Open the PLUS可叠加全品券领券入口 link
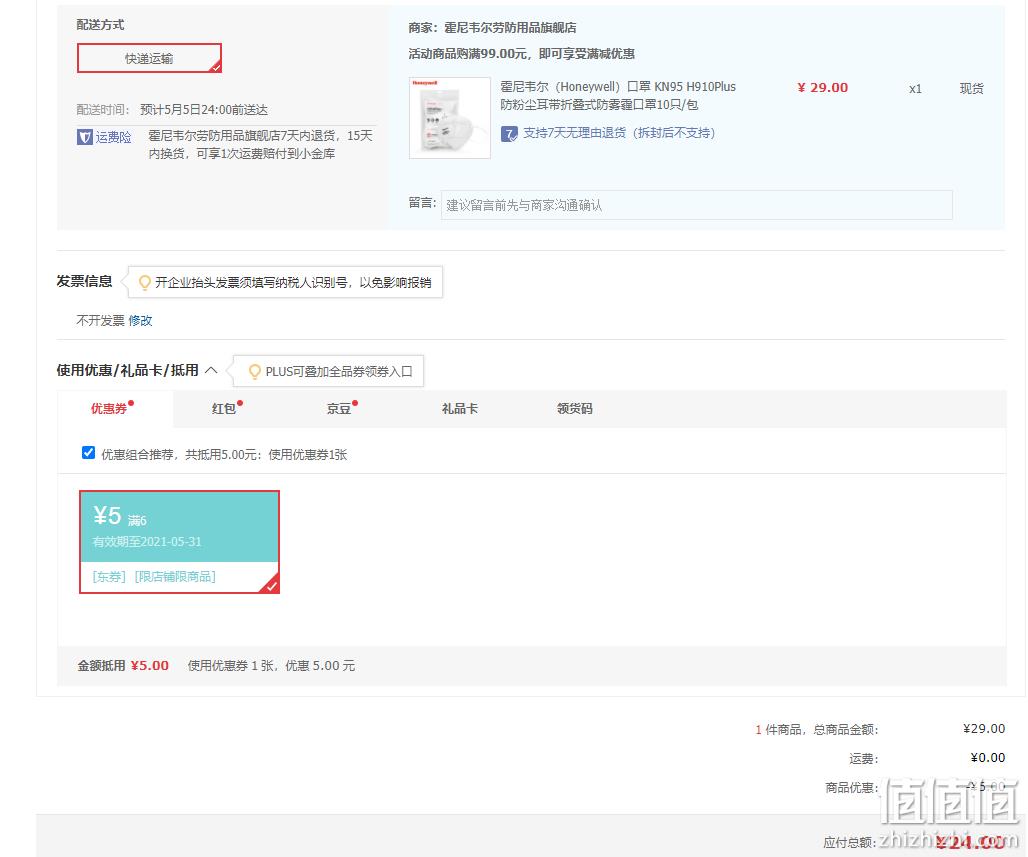Image resolution: width=1028 pixels, height=857 pixels. pos(338,372)
